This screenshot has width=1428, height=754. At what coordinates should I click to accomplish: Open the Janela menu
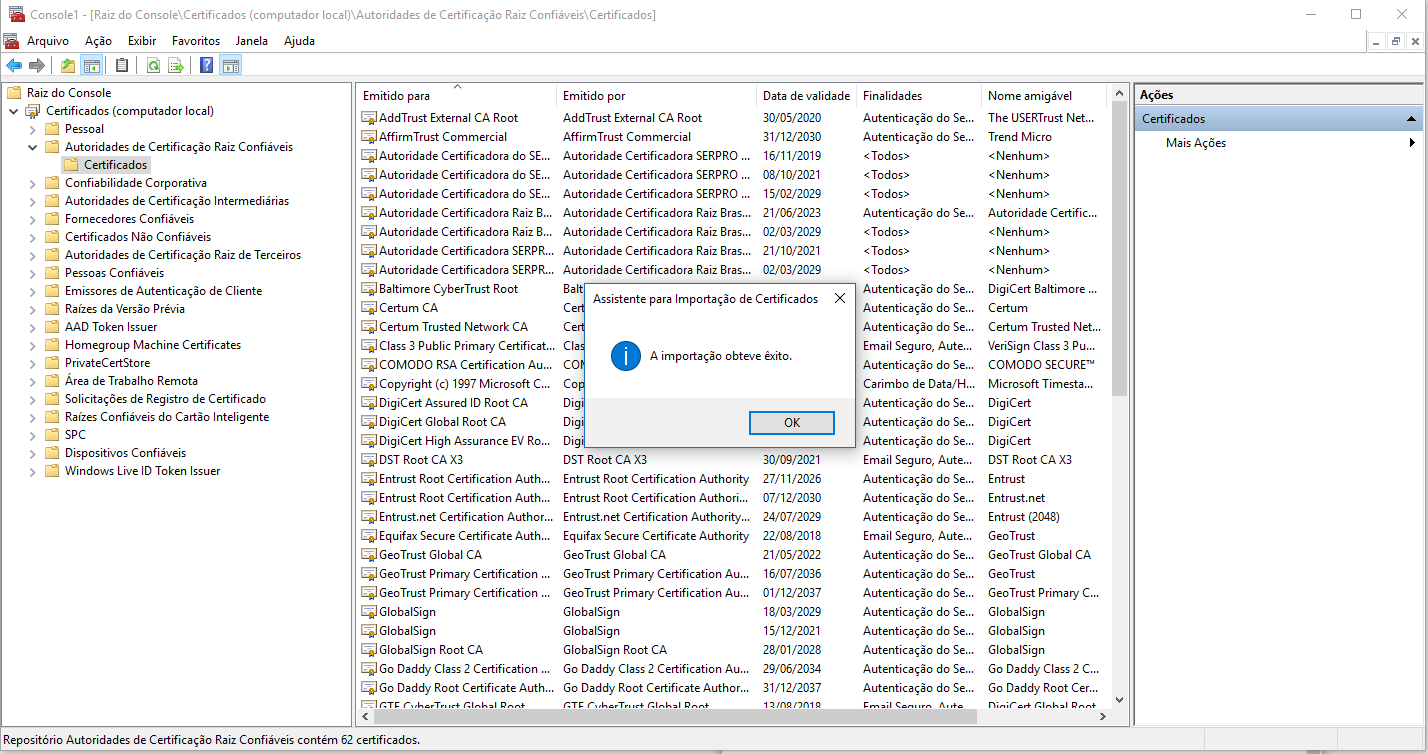click(x=252, y=41)
